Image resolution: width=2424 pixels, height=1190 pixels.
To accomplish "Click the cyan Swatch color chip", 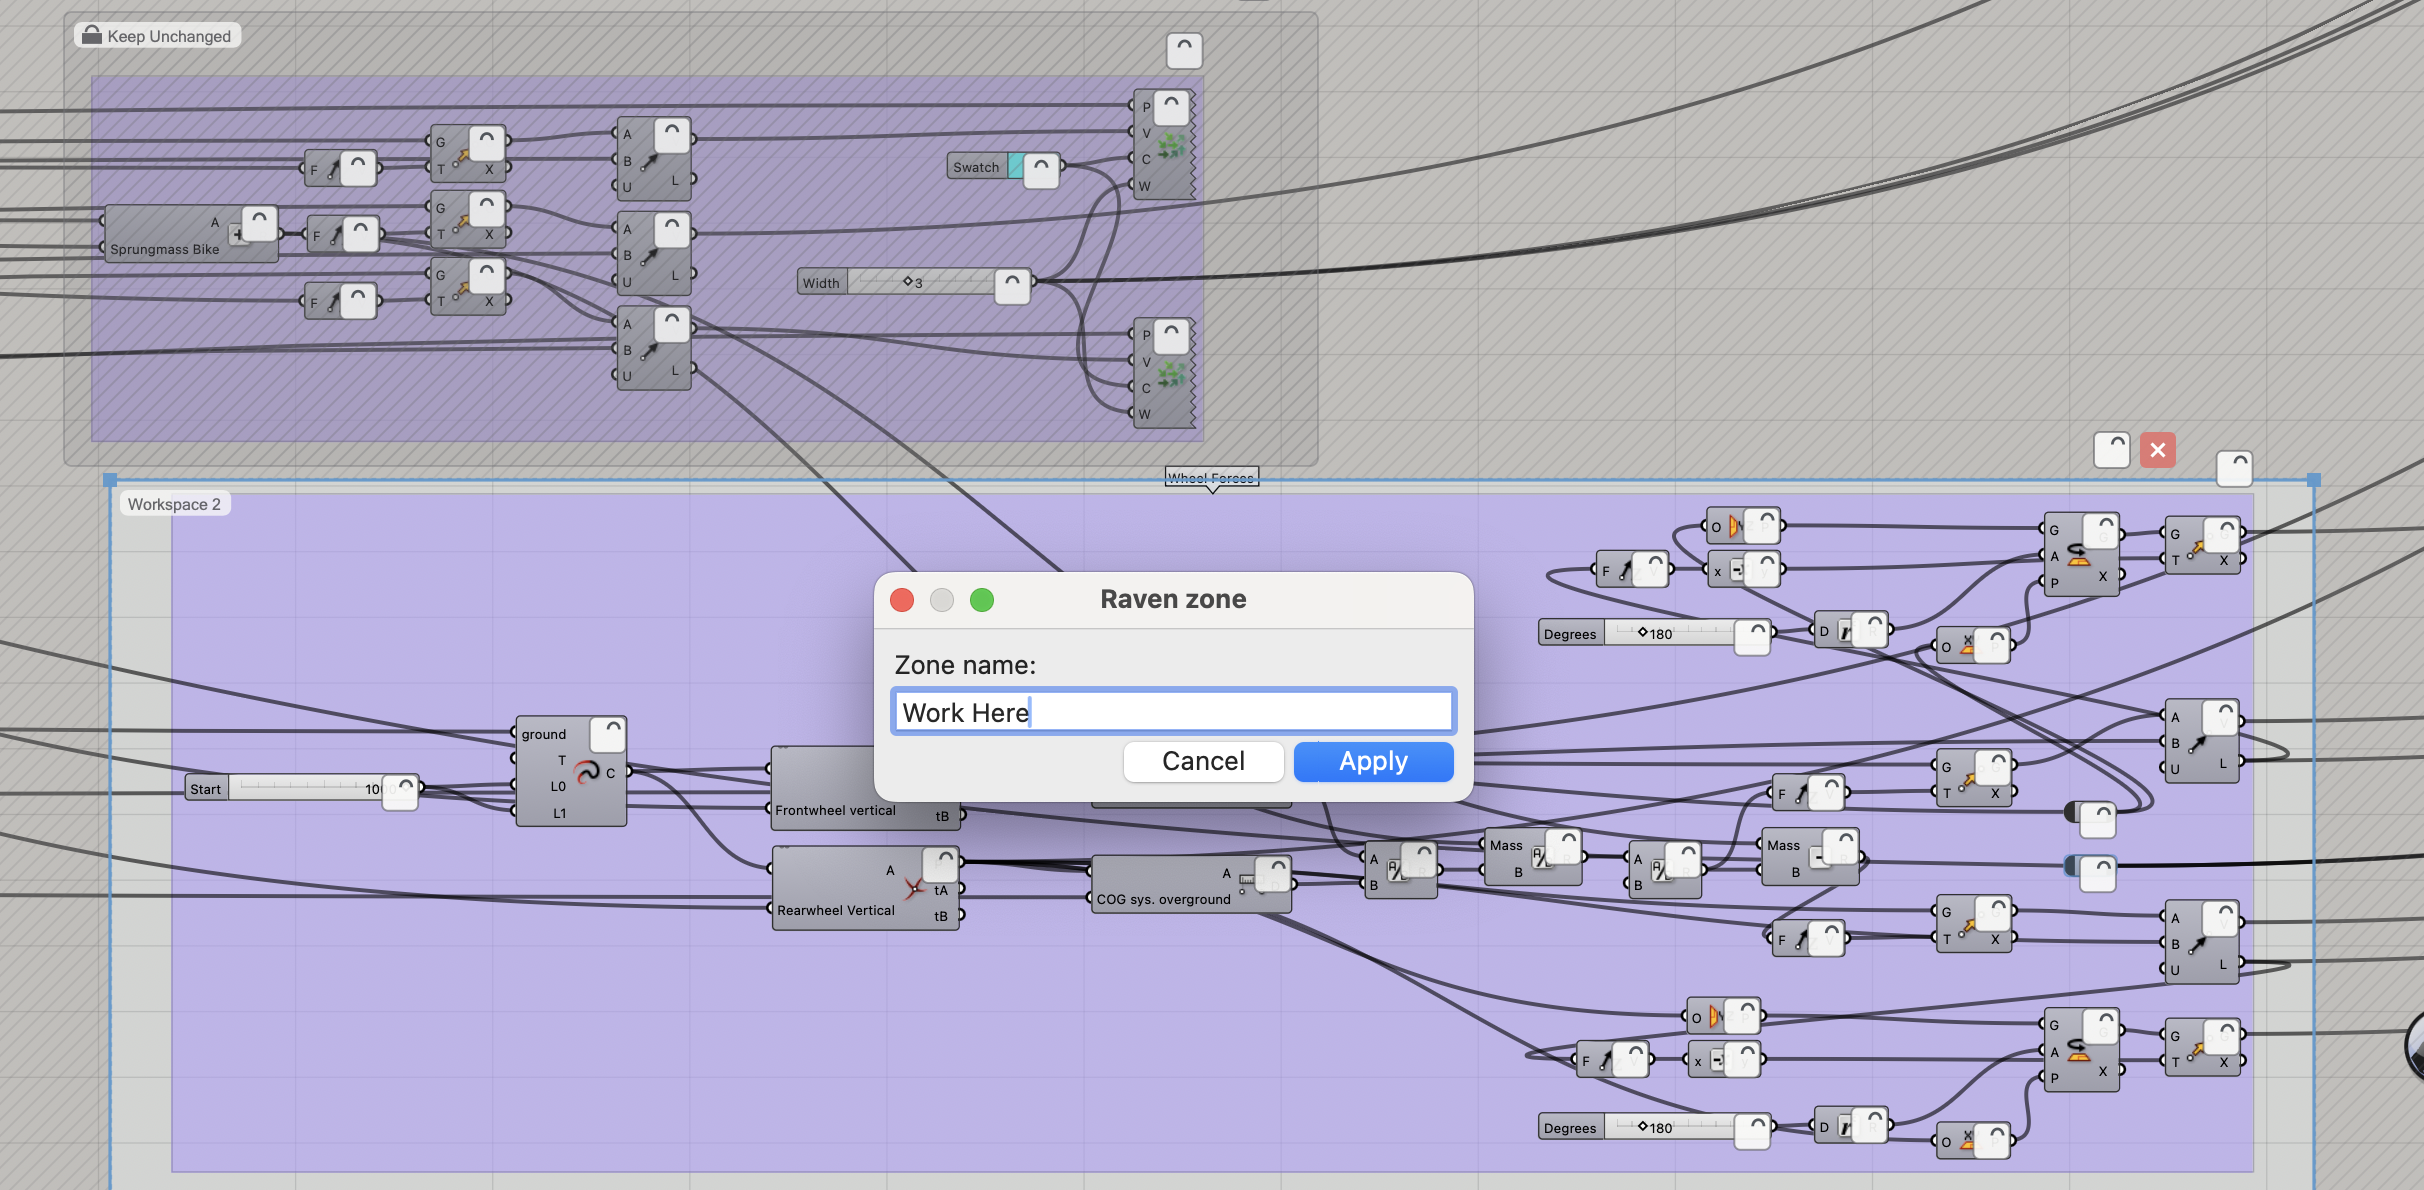I will pyautogui.click(x=1015, y=167).
